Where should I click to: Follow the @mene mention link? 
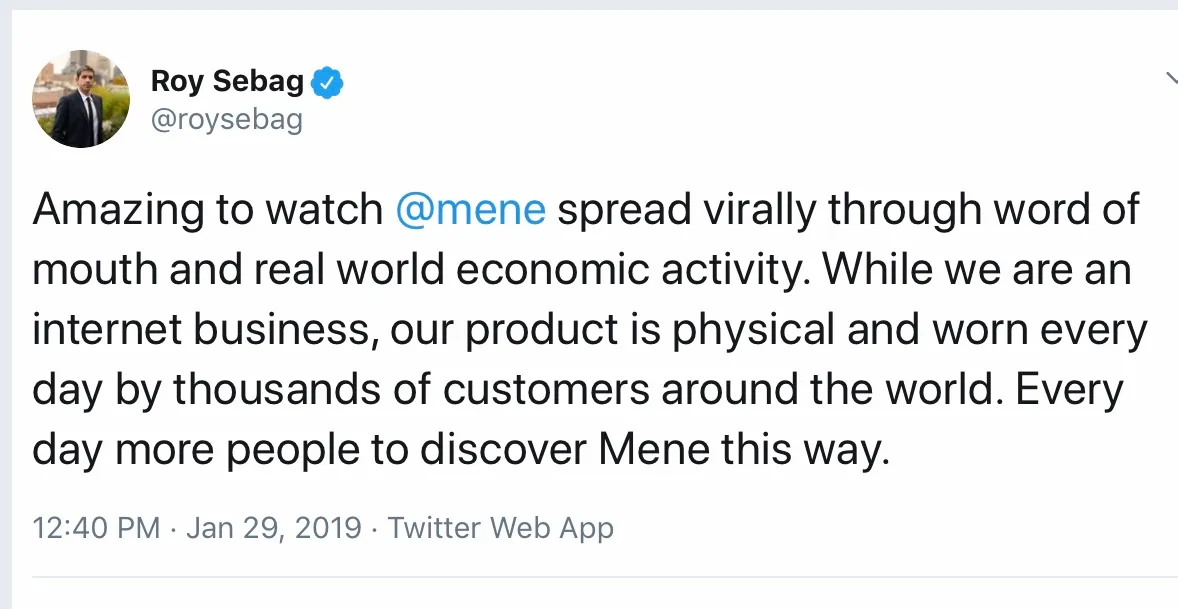[x=470, y=209]
